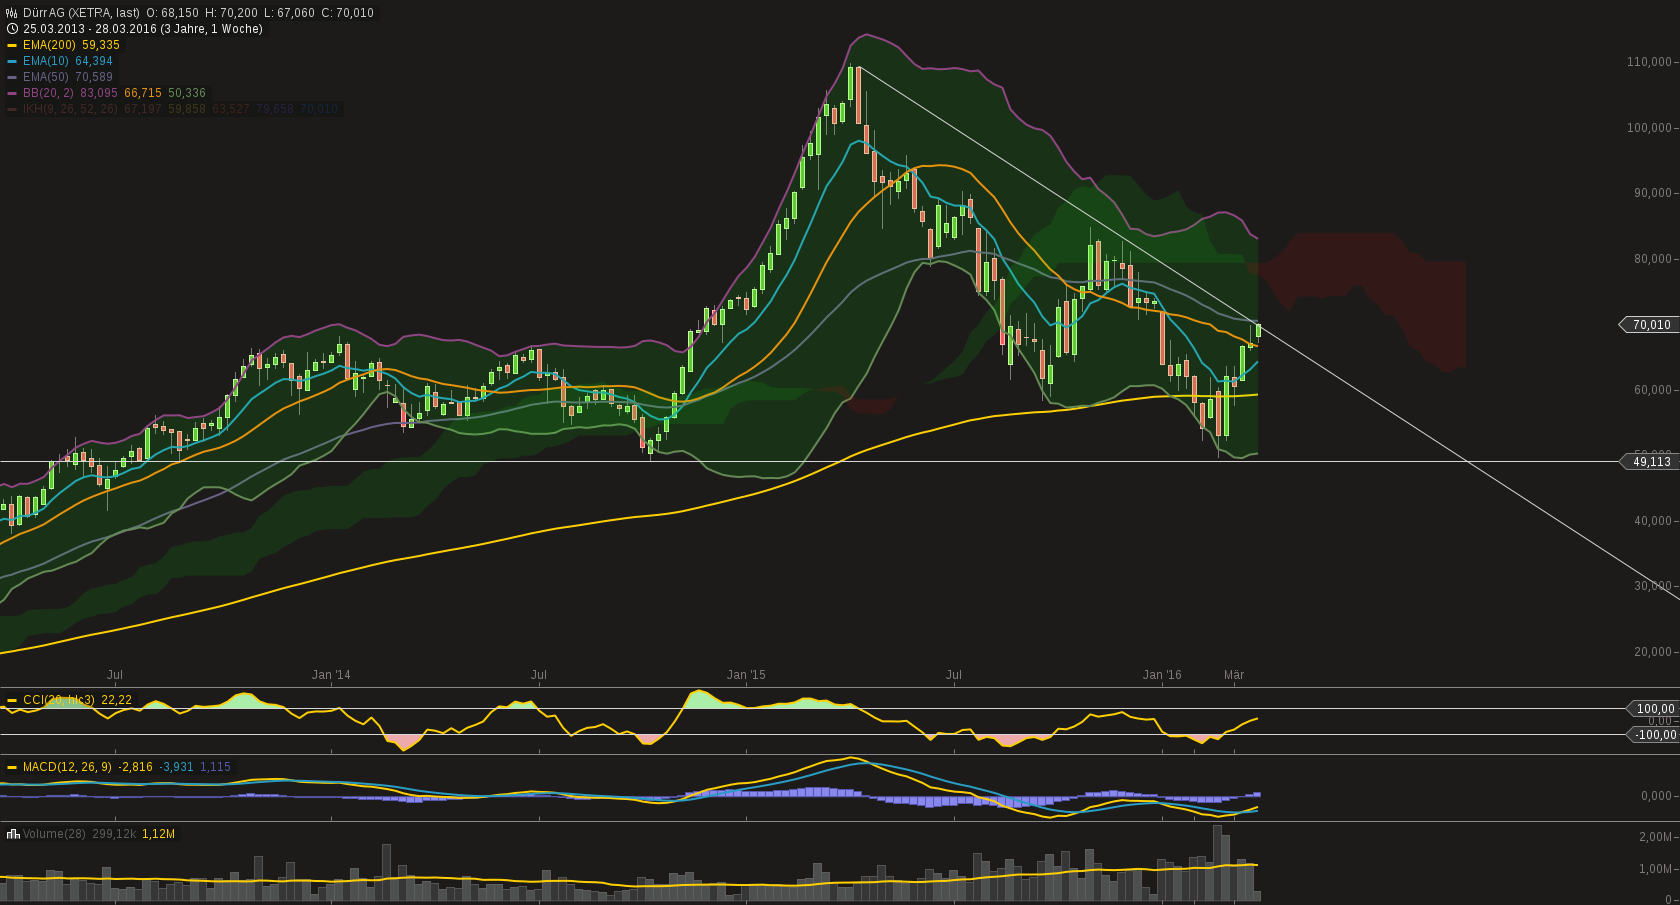Click the candlestick chart-type icon beside Dürr AG
Viewport: 1680px width, 905px height.
[x=12, y=13]
